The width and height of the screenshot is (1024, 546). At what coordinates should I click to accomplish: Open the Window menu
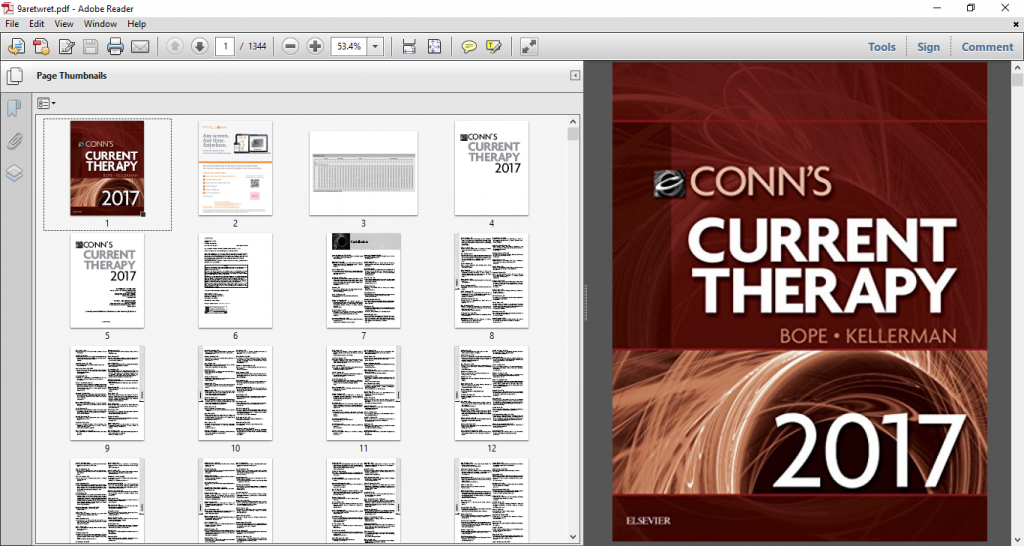[100, 24]
